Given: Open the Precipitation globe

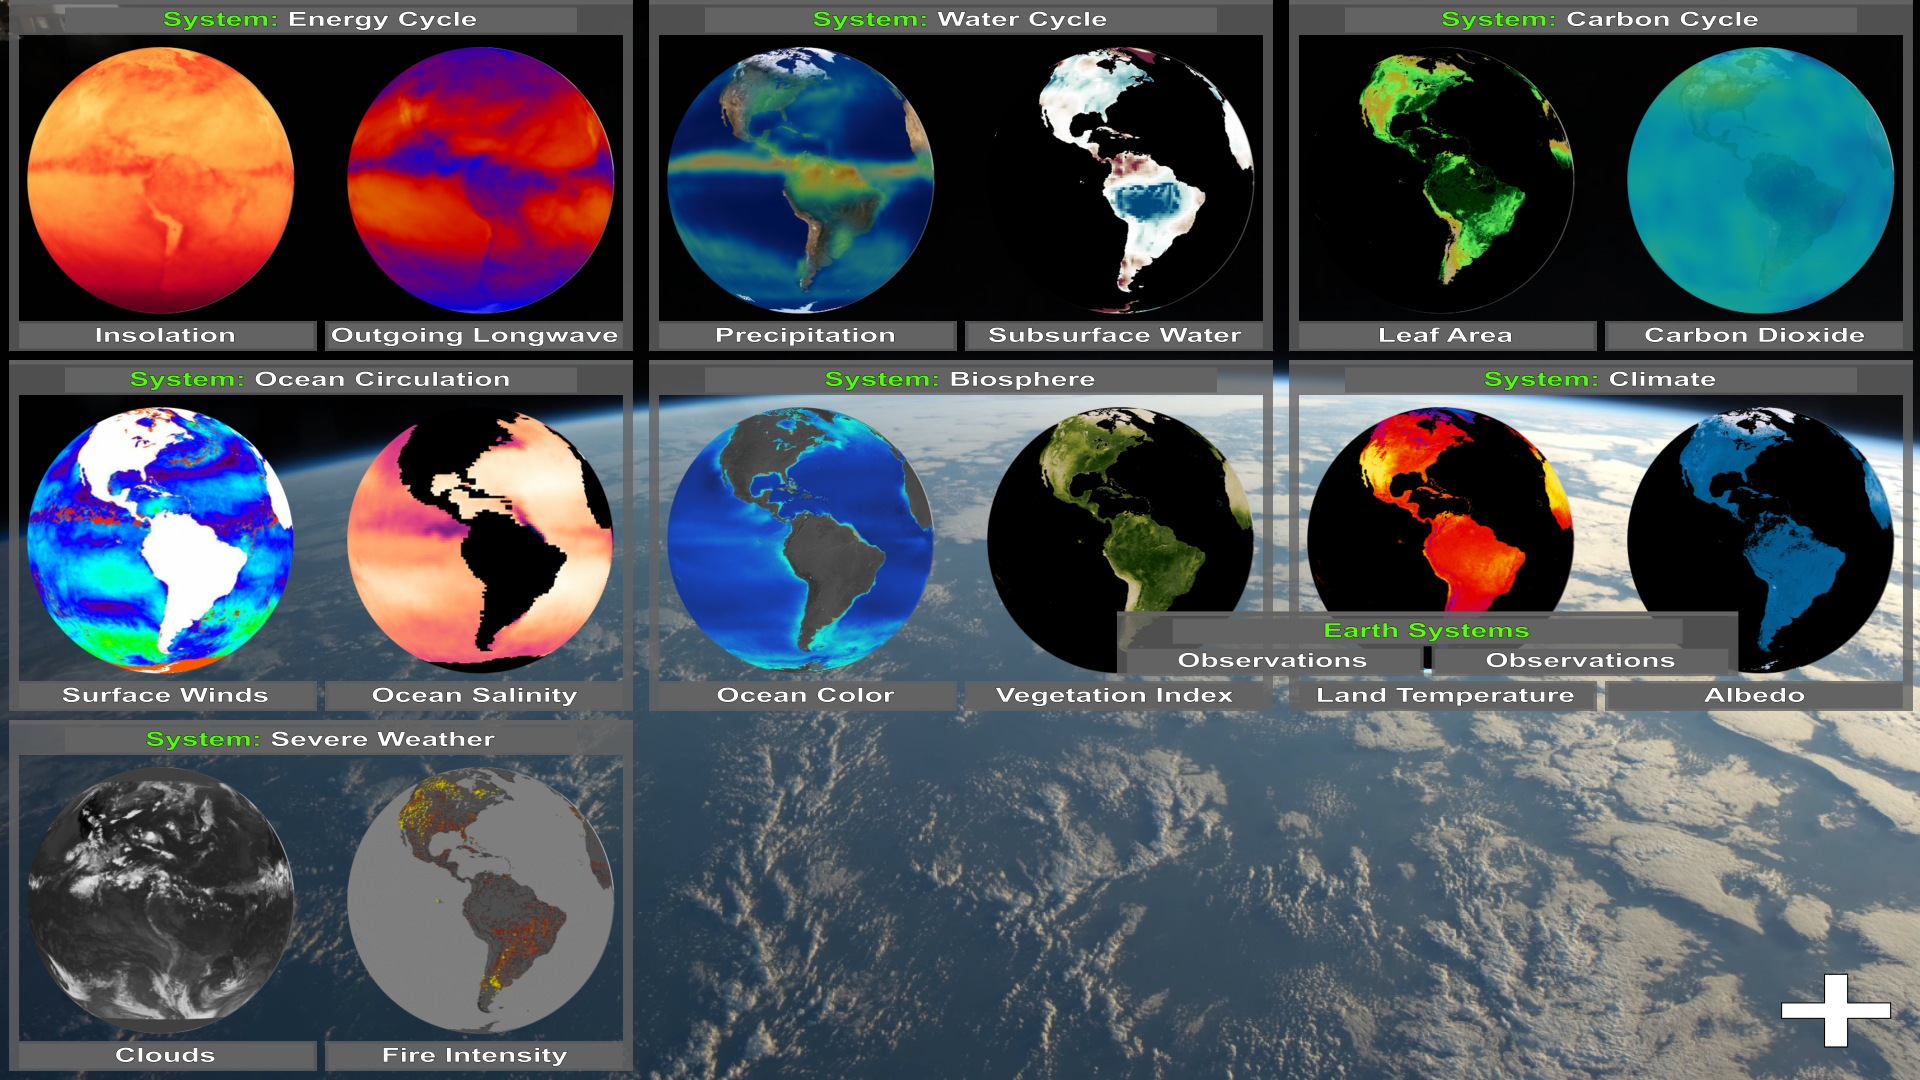Looking at the screenshot, I should click(x=801, y=180).
